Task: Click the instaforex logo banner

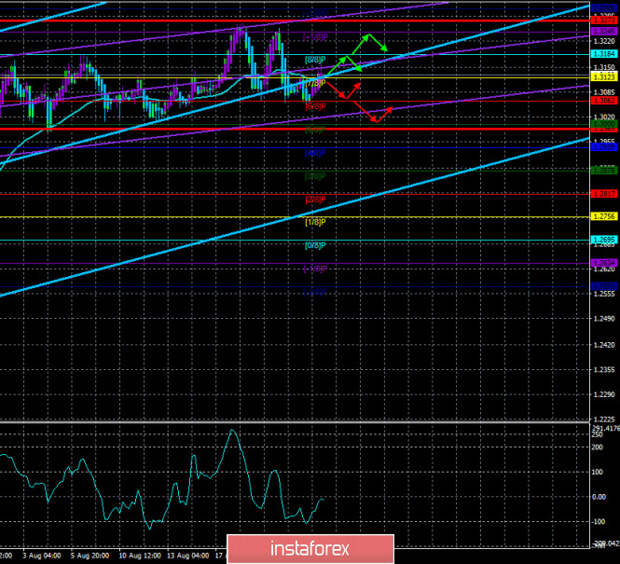Action: click(310, 549)
